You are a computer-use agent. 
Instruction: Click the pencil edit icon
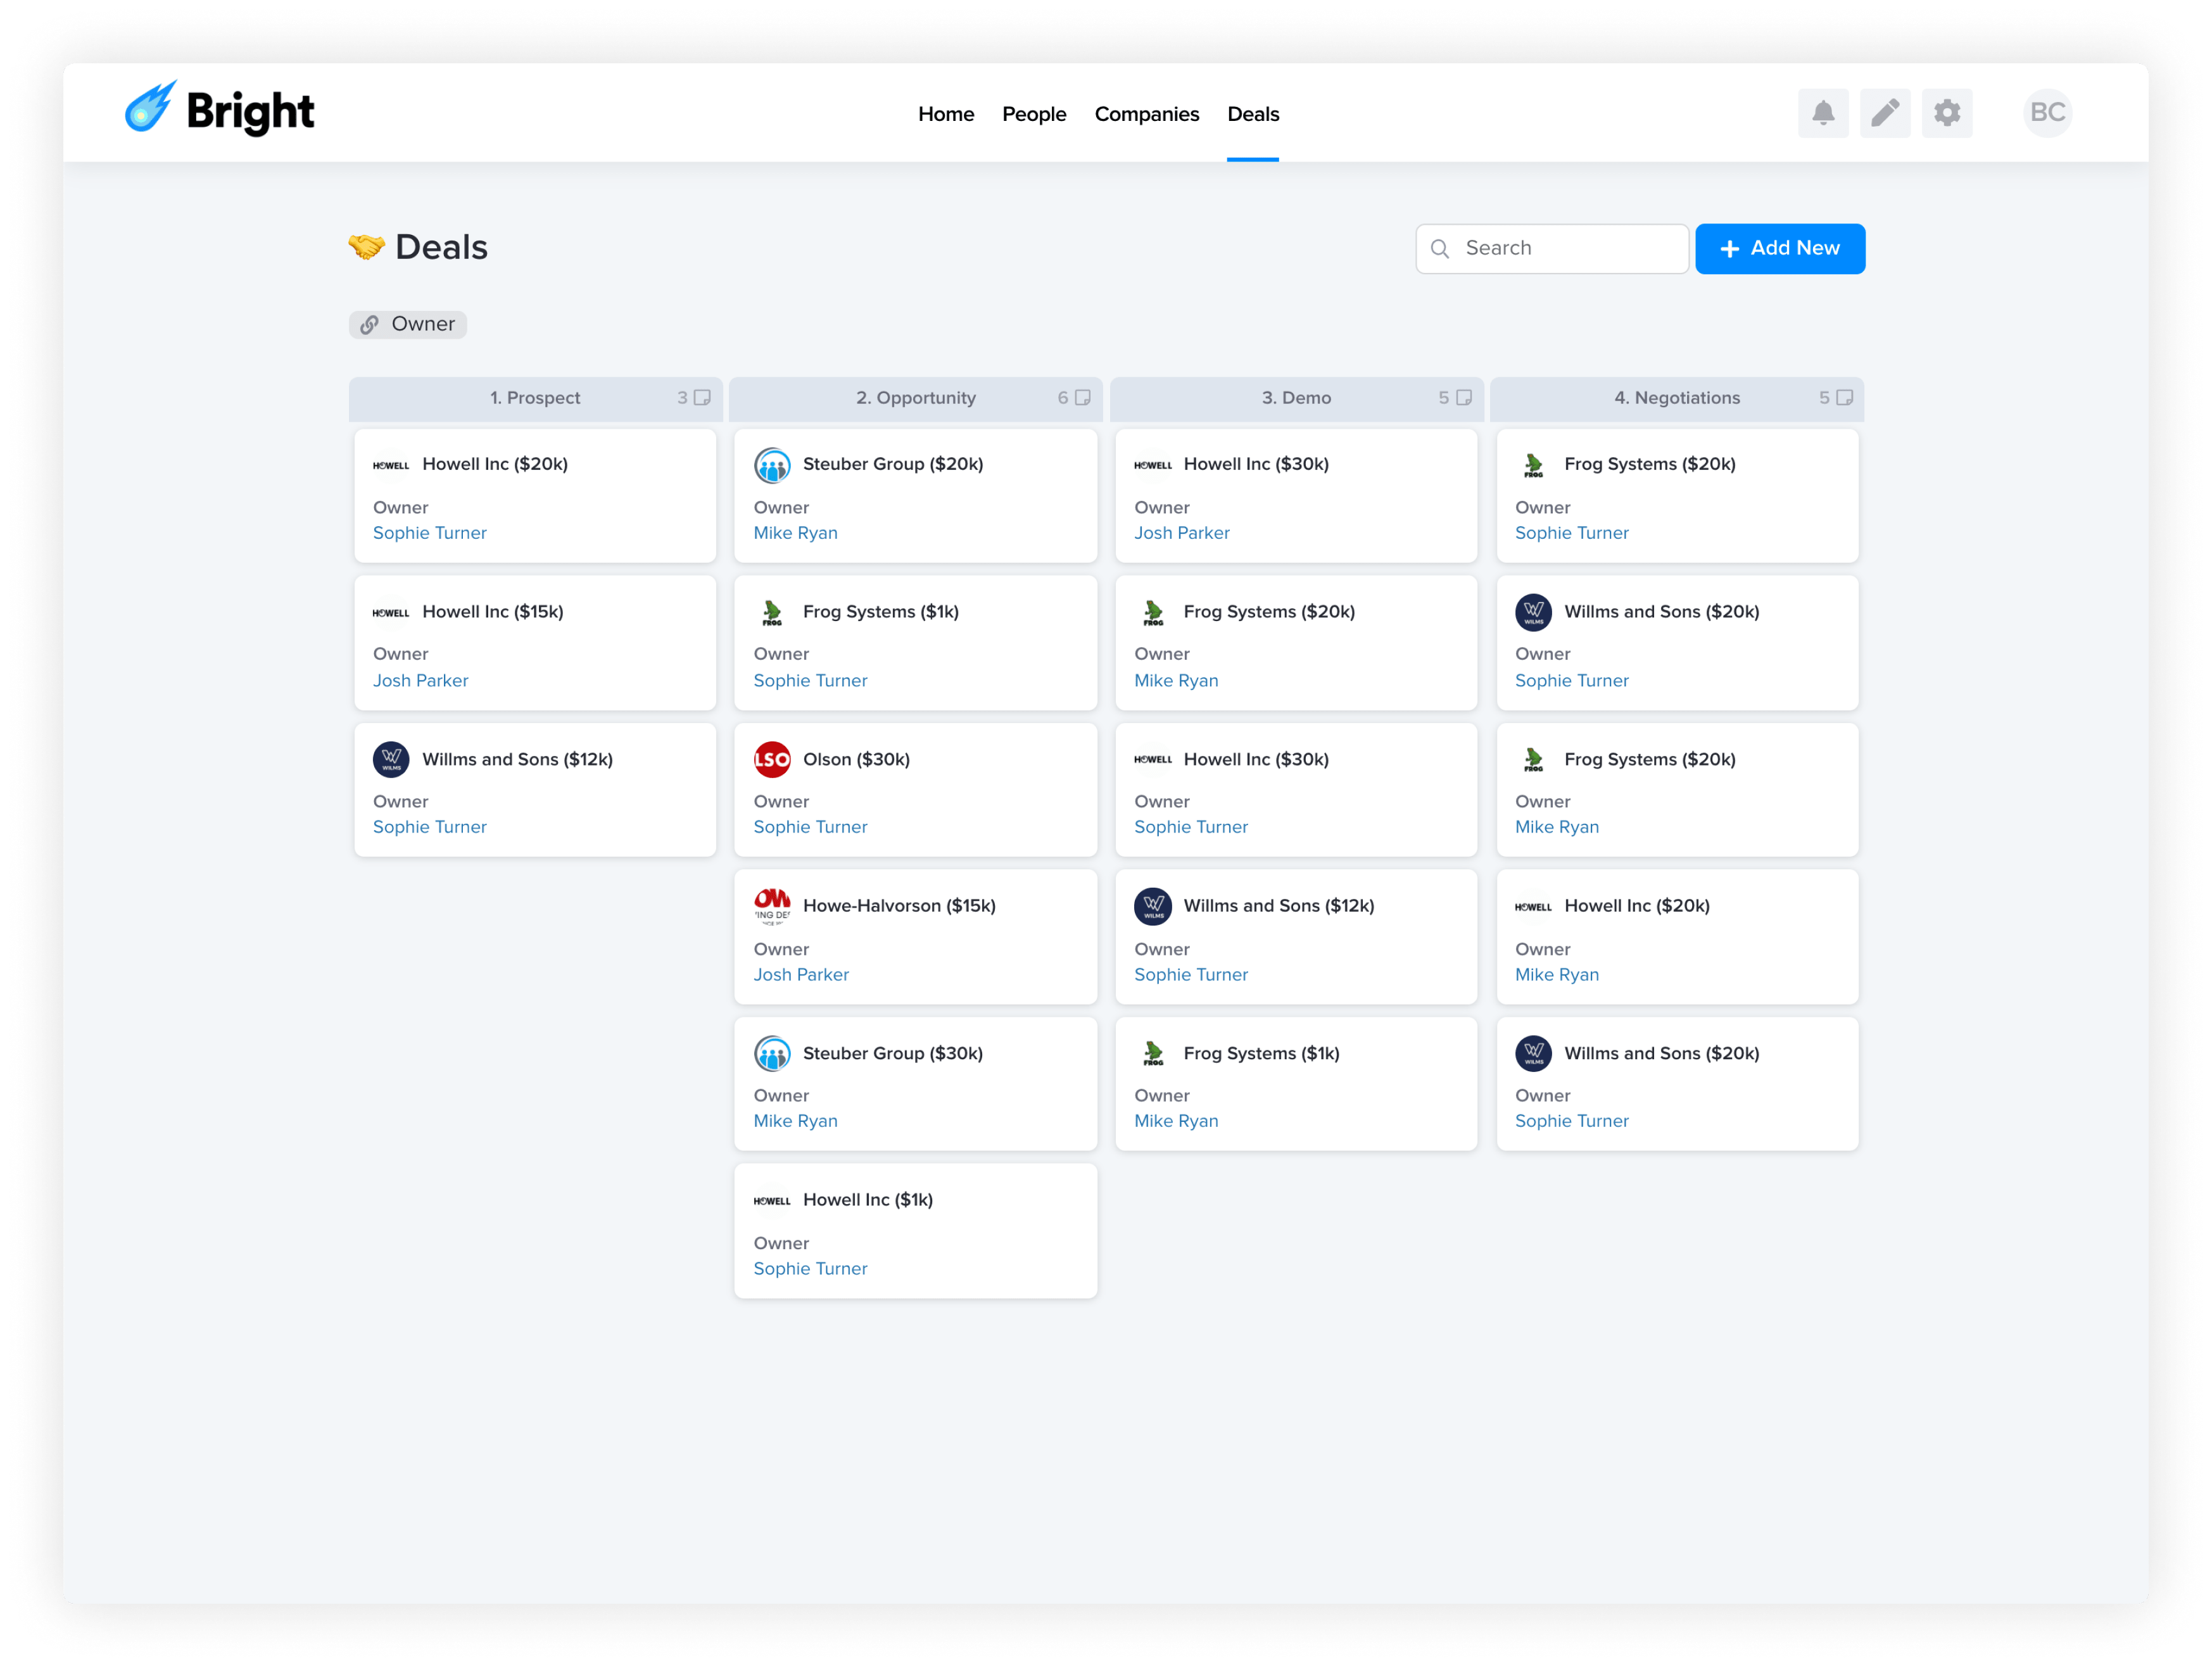(1884, 113)
